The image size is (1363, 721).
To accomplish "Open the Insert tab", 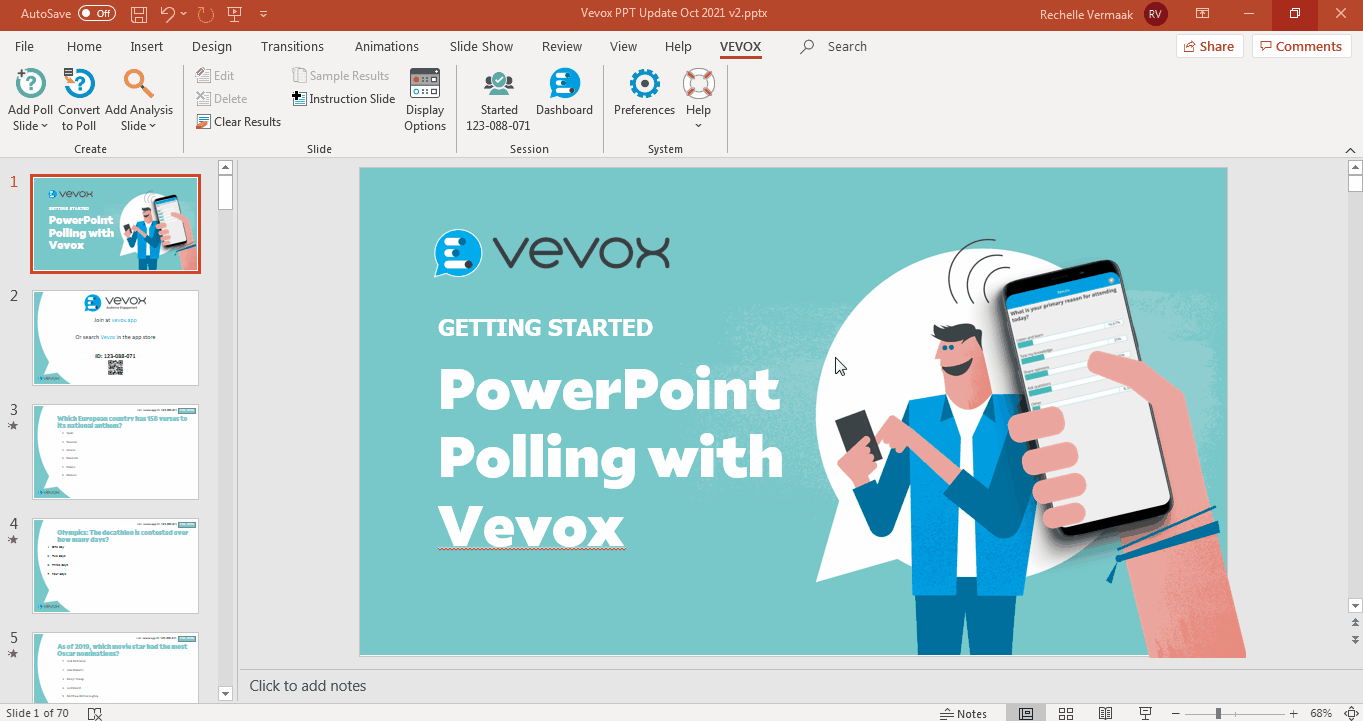I will coord(147,47).
